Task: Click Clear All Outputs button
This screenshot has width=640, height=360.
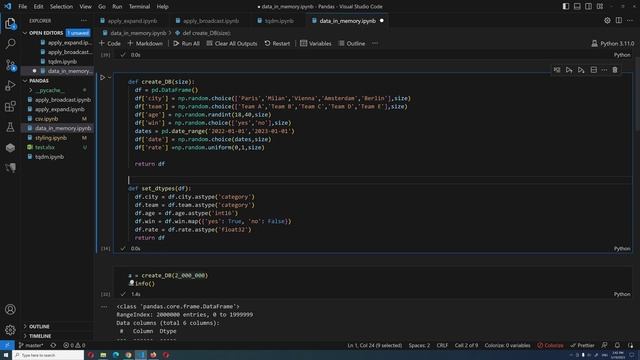Action: (x=232, y=43)
